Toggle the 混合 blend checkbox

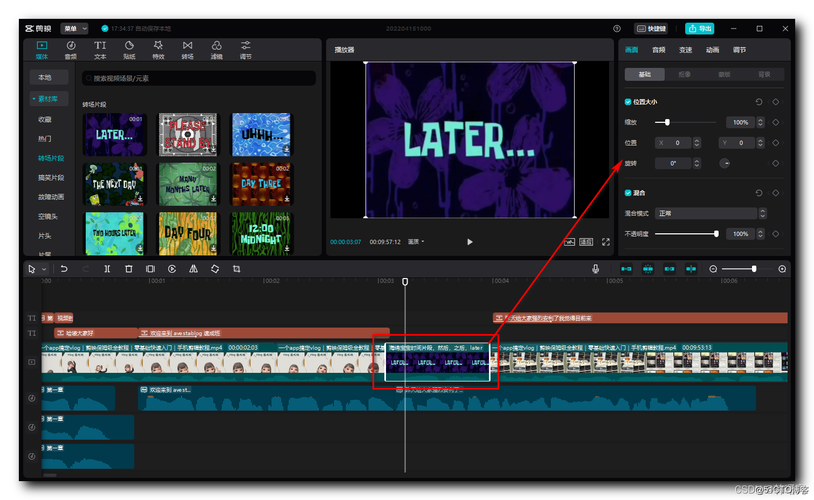coord(628,193)
